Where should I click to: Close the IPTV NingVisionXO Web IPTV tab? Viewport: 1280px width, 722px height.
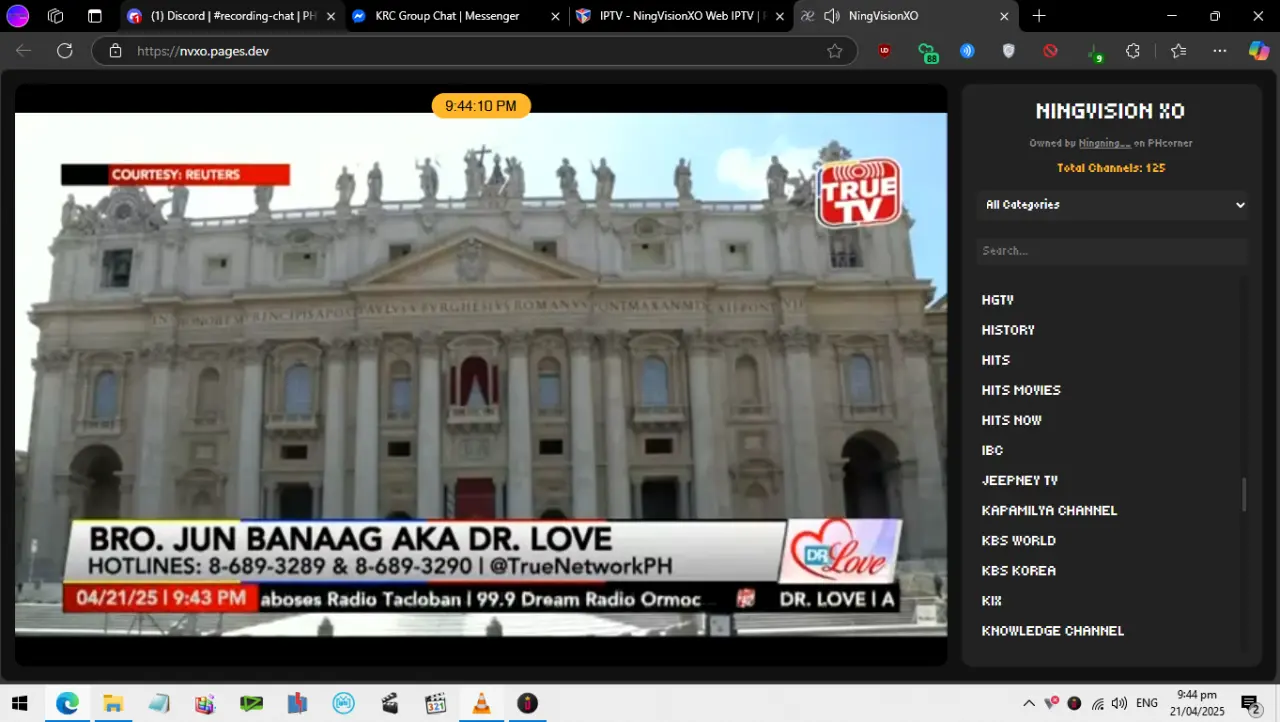[x=779, y=16]
